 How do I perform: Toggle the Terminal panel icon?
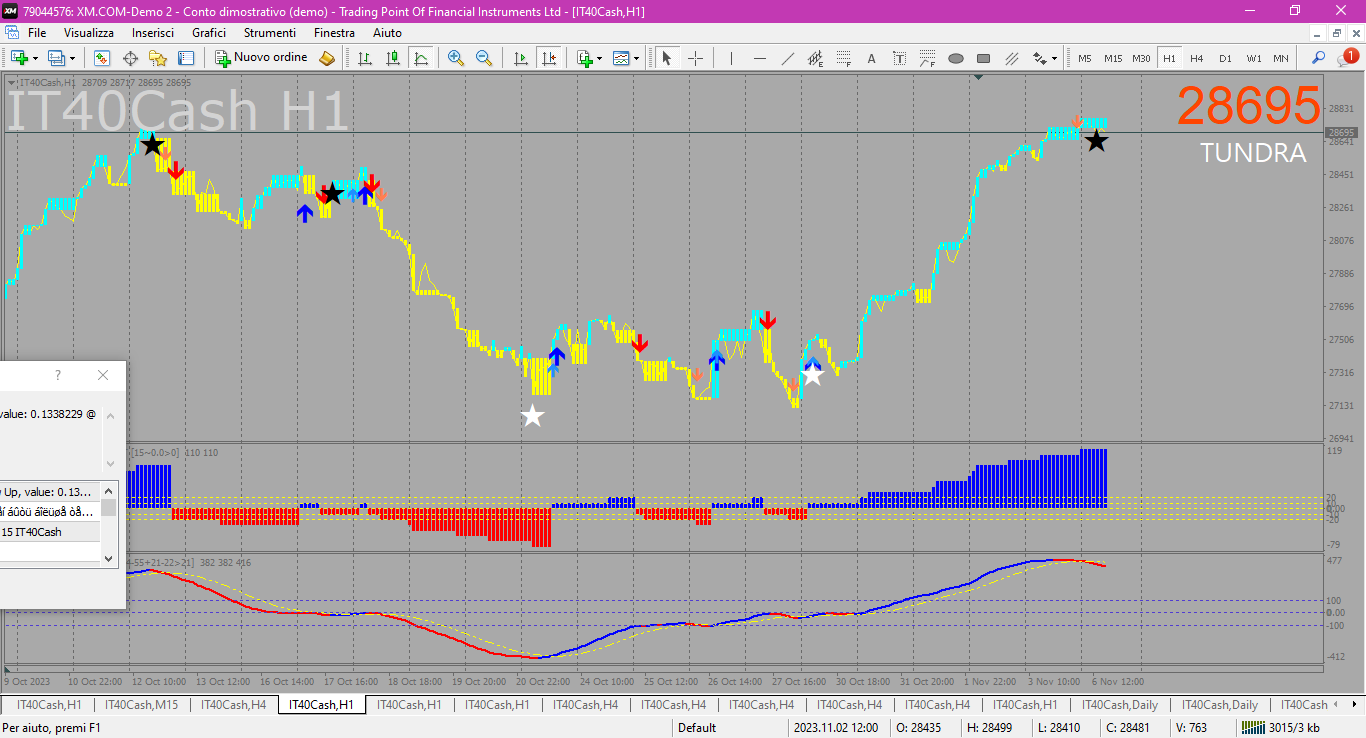click(x=186, y=58)
